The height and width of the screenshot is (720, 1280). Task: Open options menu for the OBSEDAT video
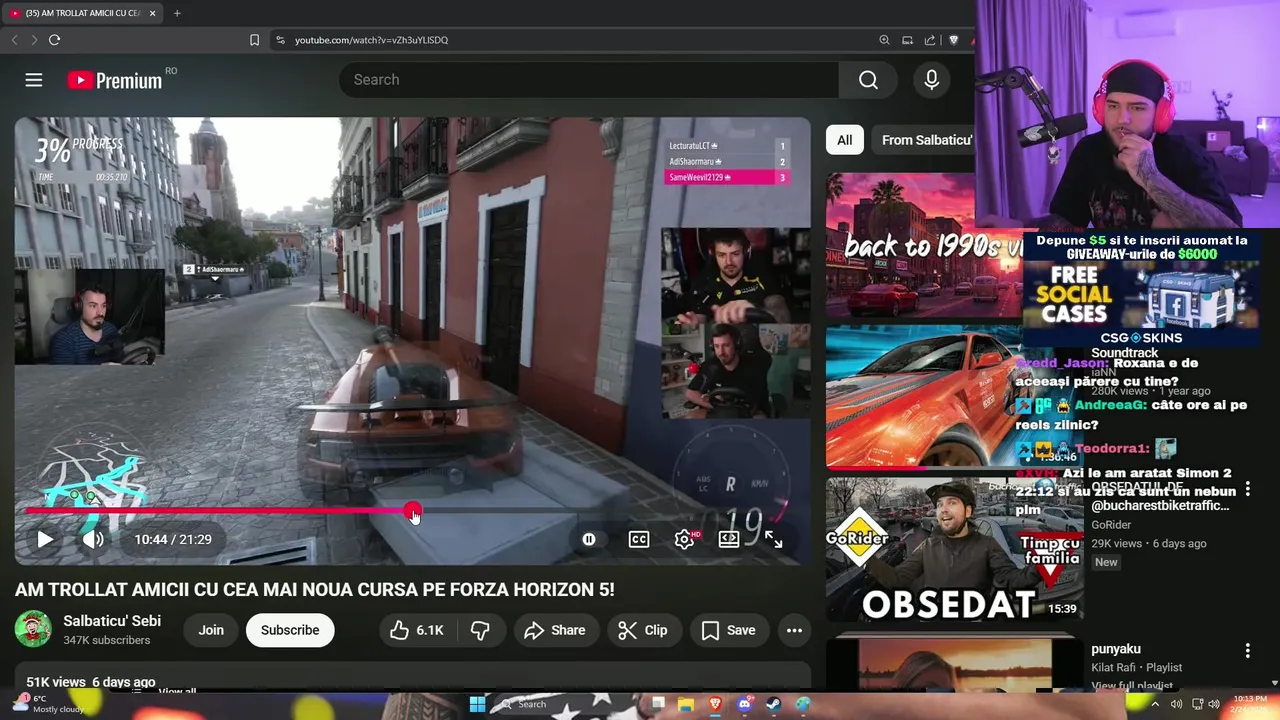[1247, 490]
